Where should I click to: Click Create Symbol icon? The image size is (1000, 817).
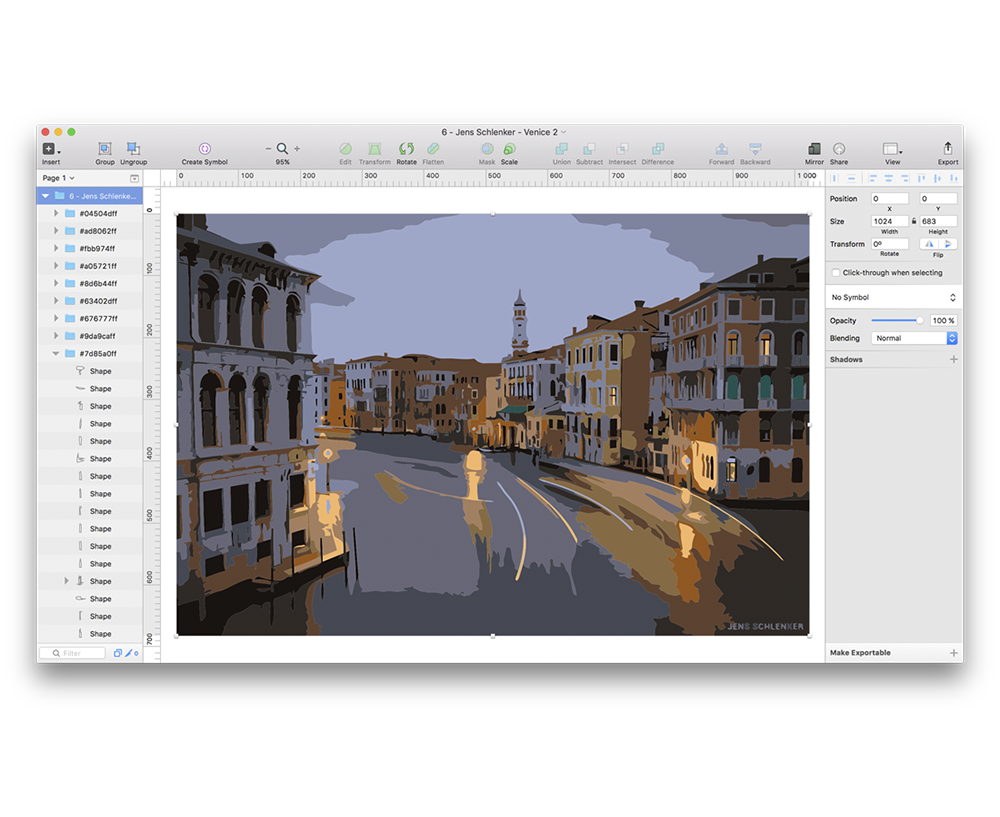205,149
